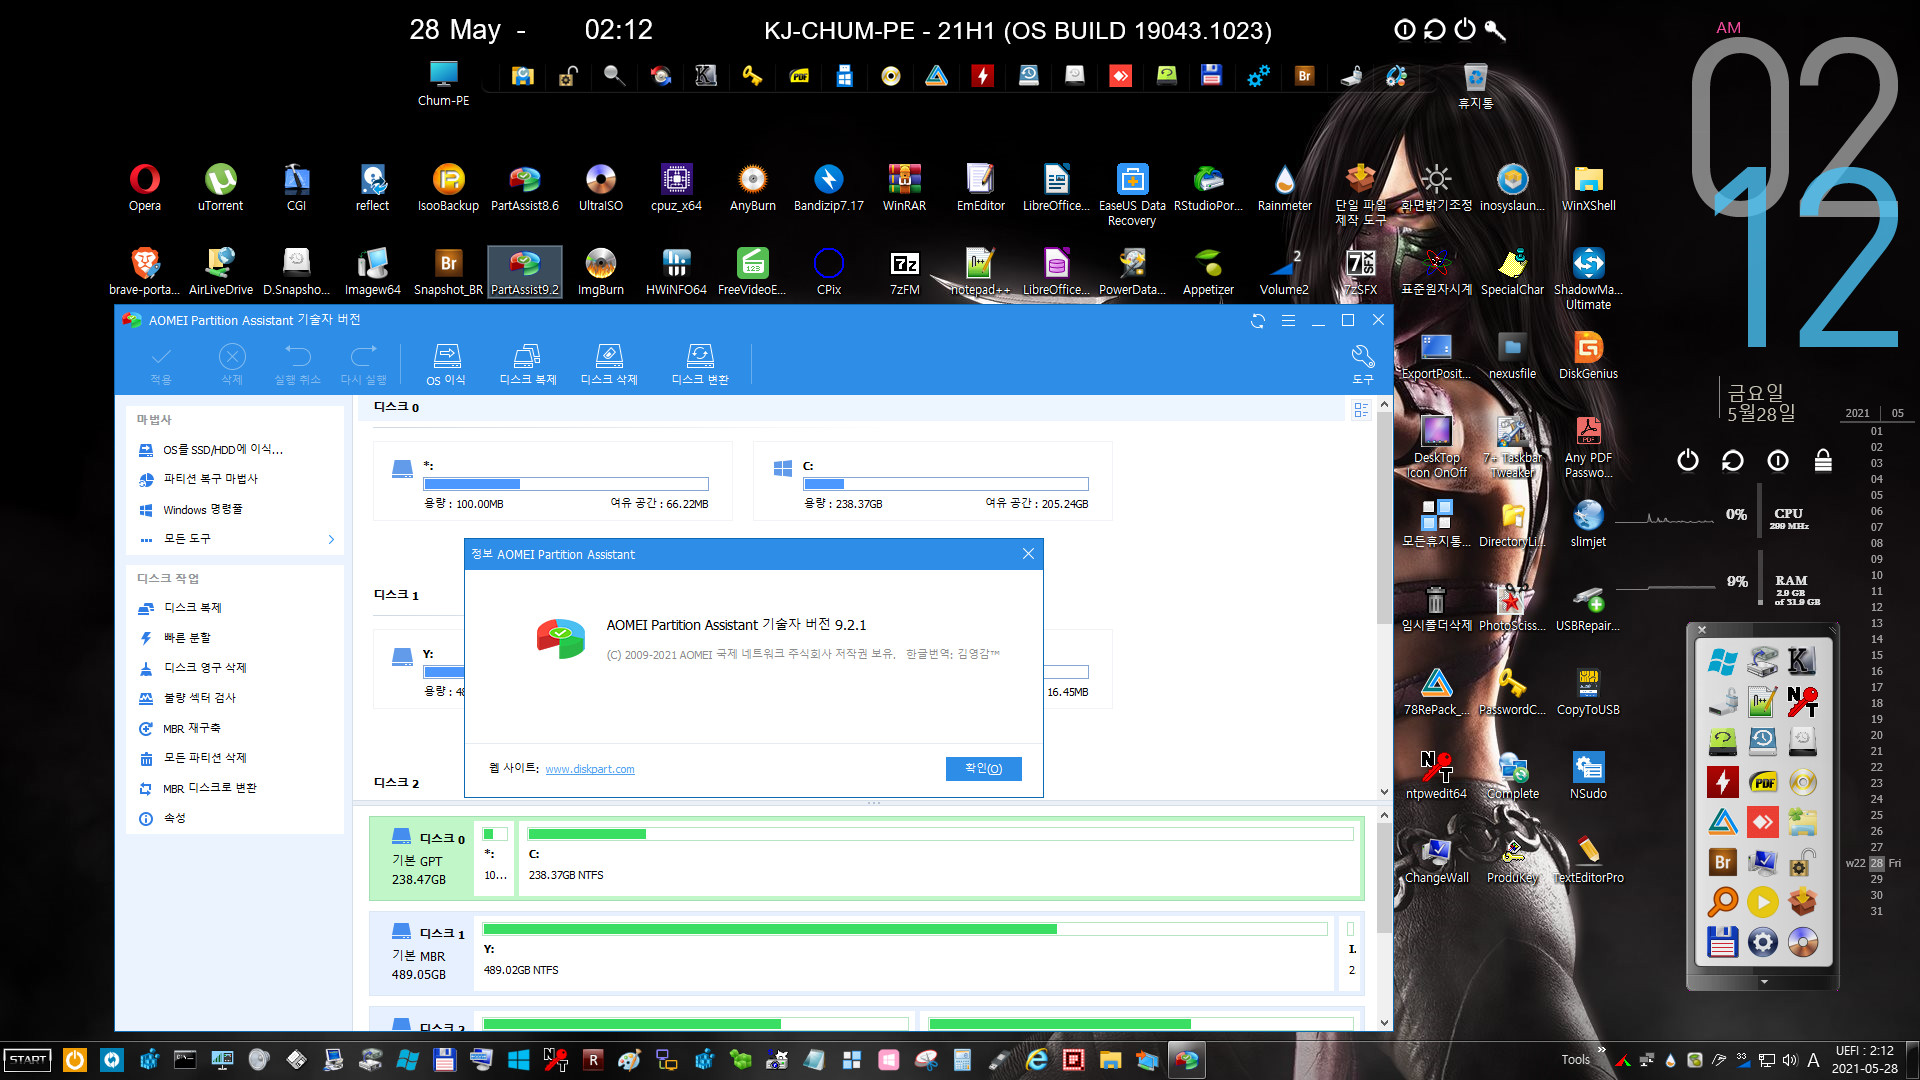The height and width of the screenshot is (1080, 1920).
Task: Click the lower disk map vertical scrollbar
Action: coord(1384,877)
